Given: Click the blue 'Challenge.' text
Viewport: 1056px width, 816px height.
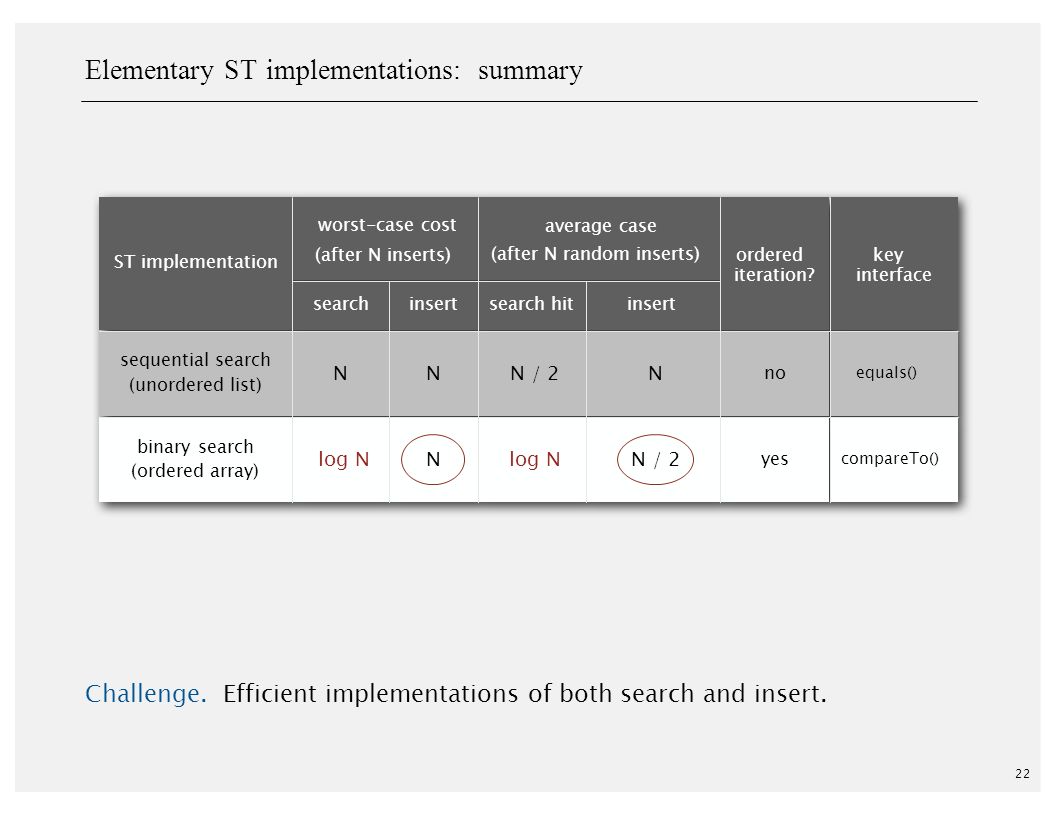Looking at the screenshot, I should click(146, 693).
